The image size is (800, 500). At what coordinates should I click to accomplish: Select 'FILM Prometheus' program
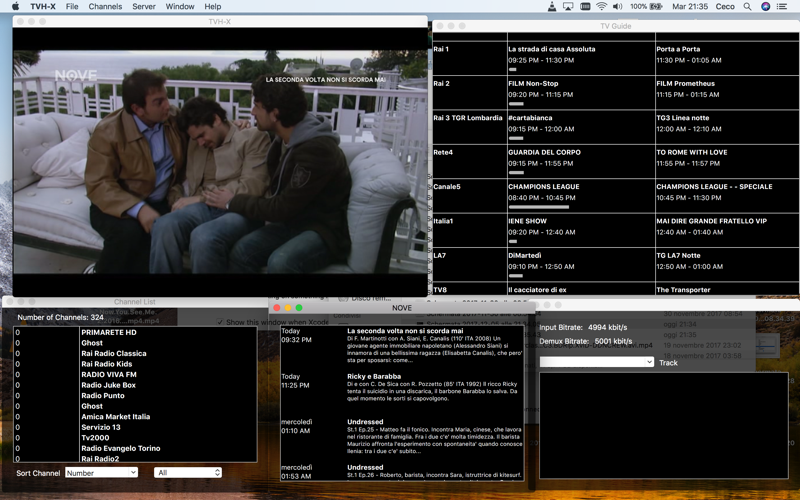[x=685, y=83]
